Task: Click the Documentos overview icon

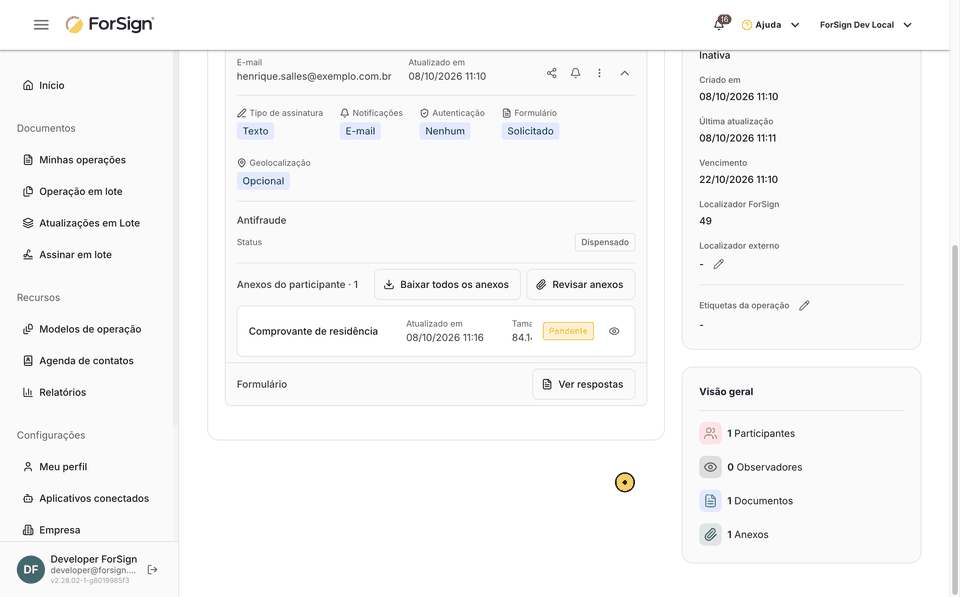Action: click(x=710, y=501)
